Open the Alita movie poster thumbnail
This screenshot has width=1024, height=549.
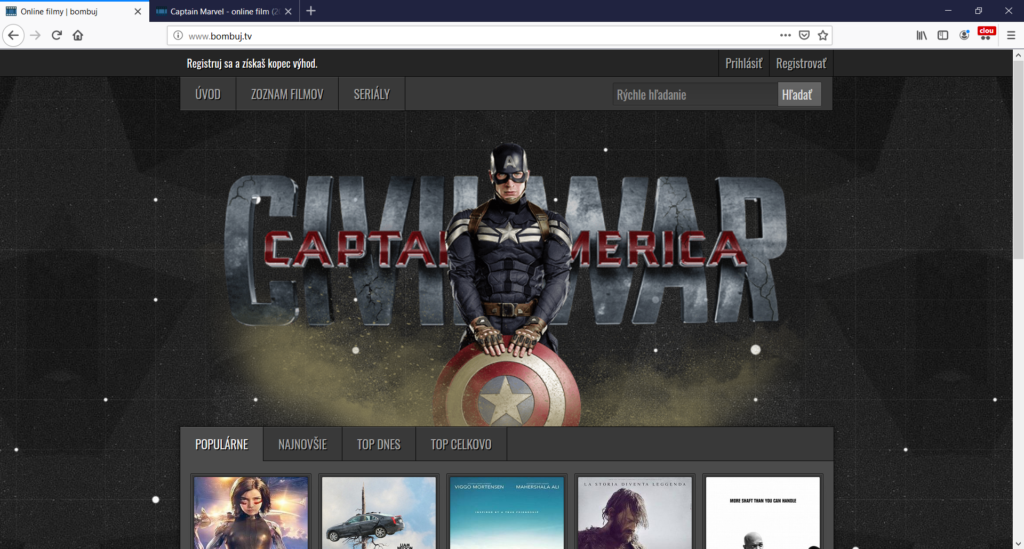coord(251,512)
